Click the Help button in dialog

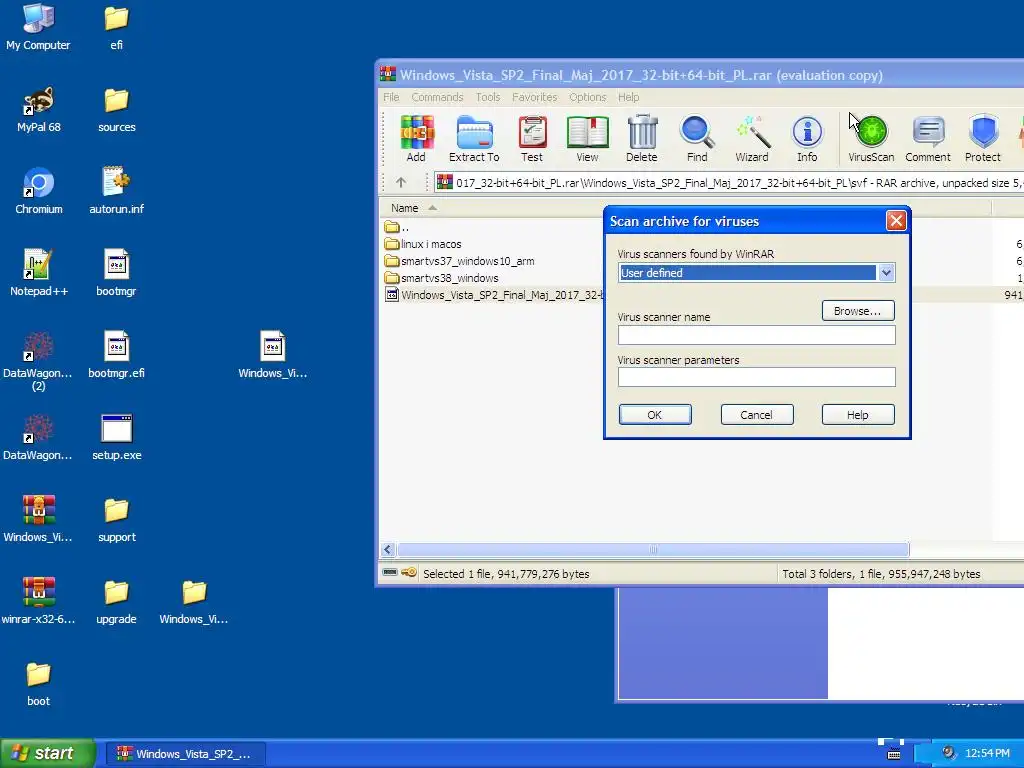pyautogui.click(x=857, y=415)
